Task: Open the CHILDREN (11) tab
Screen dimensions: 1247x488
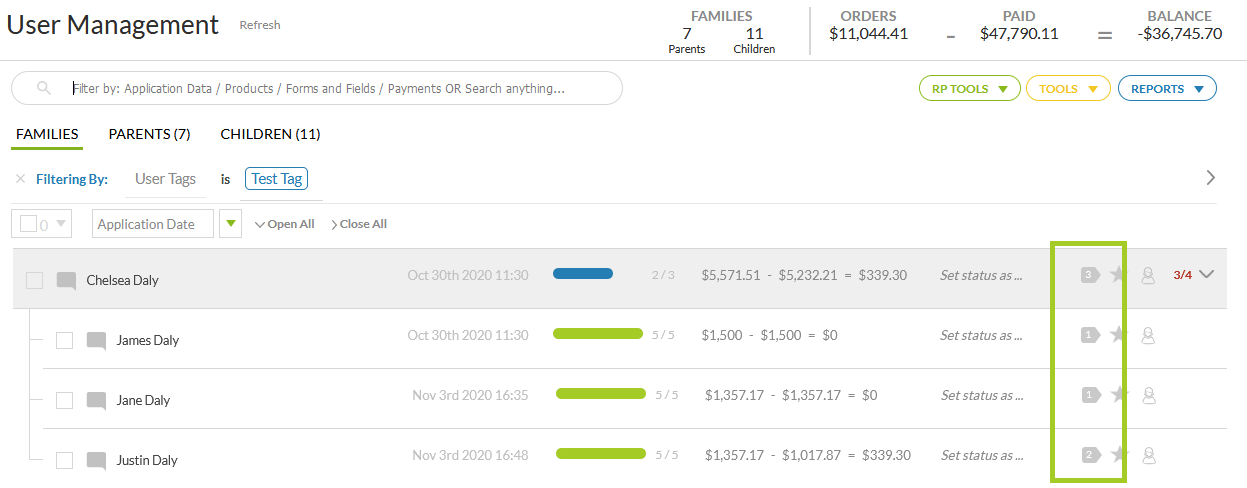Action: (270, 134)
